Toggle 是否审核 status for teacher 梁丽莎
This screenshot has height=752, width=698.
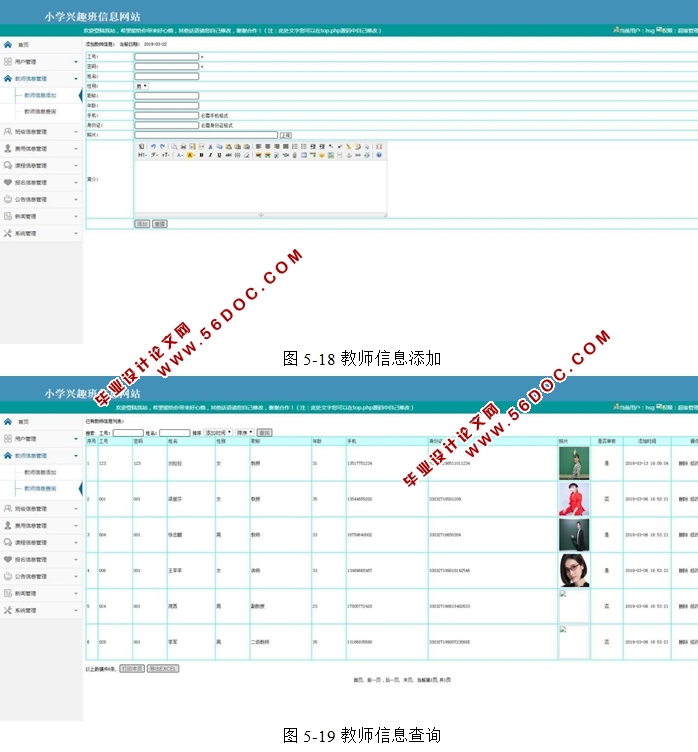pyautogui.click(x=607, y=498)
